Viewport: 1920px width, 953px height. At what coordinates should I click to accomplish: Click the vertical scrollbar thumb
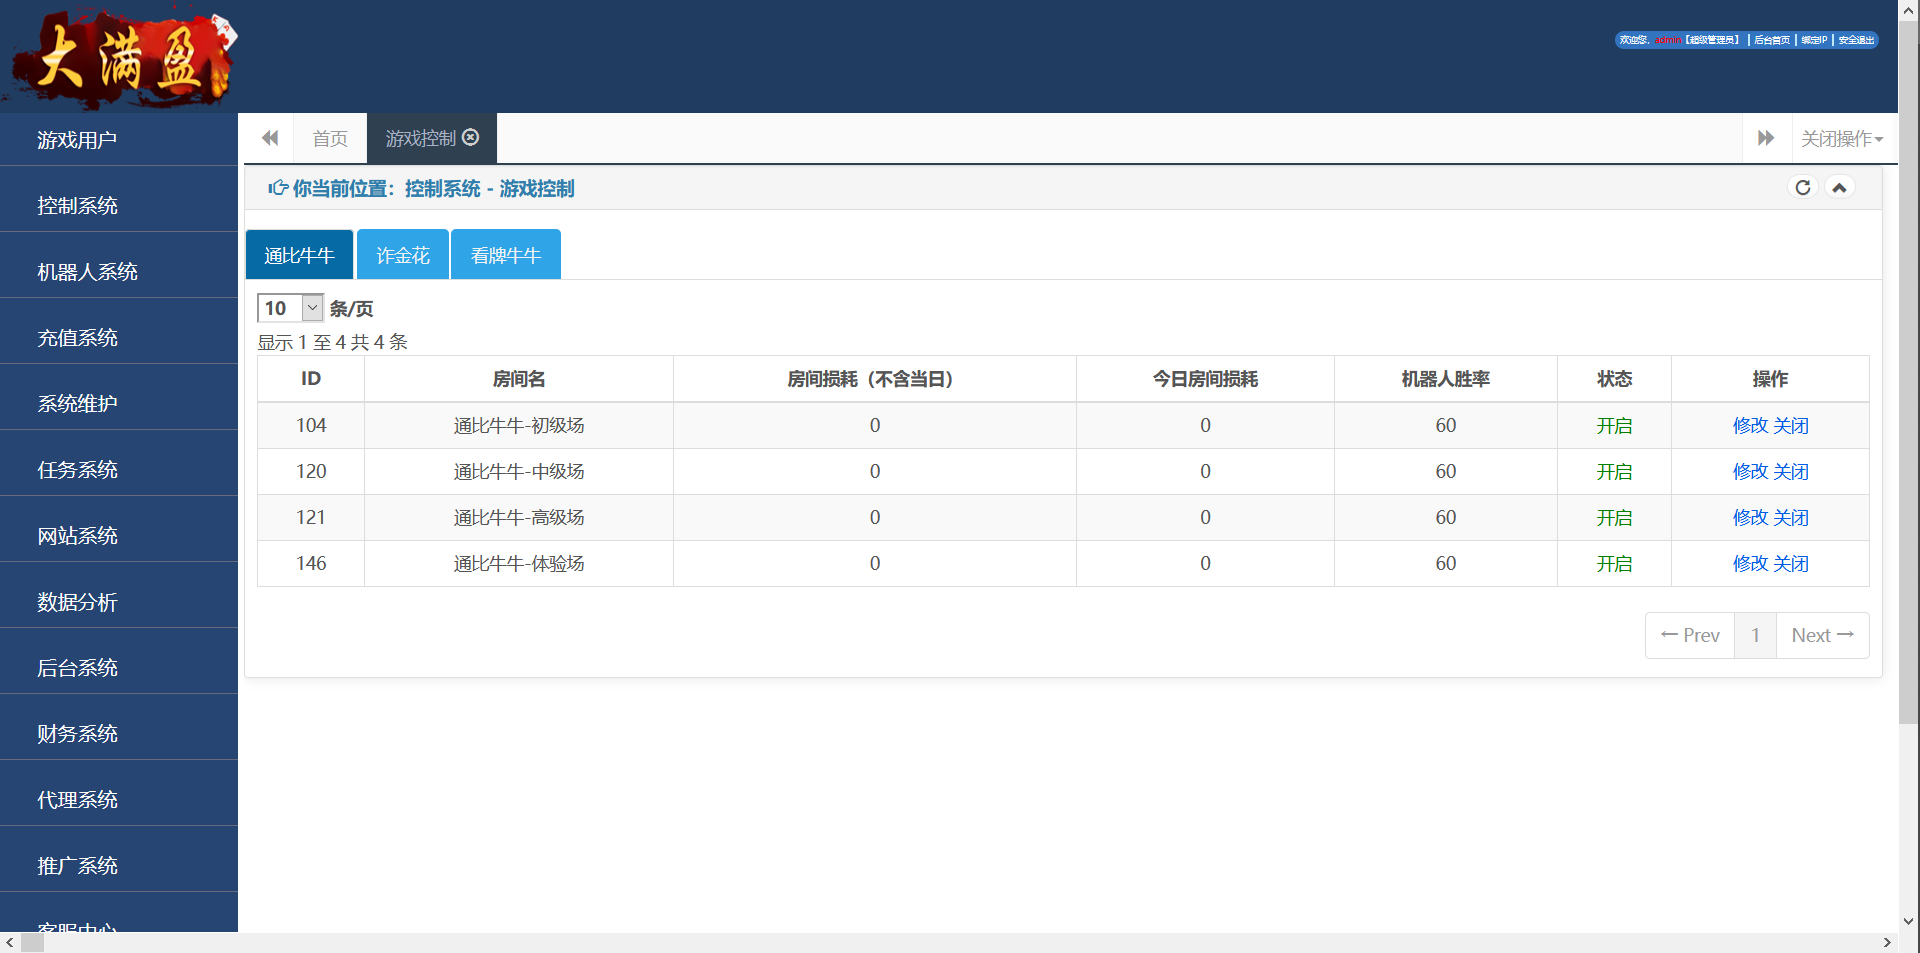tap(1909, 372)
